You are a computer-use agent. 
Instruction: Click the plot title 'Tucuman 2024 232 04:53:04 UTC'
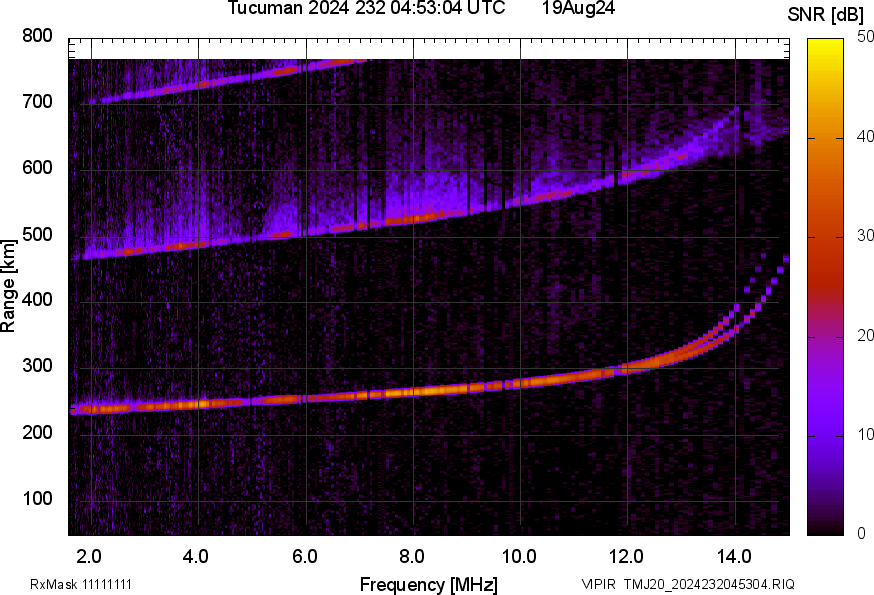[x=366, y=8]
